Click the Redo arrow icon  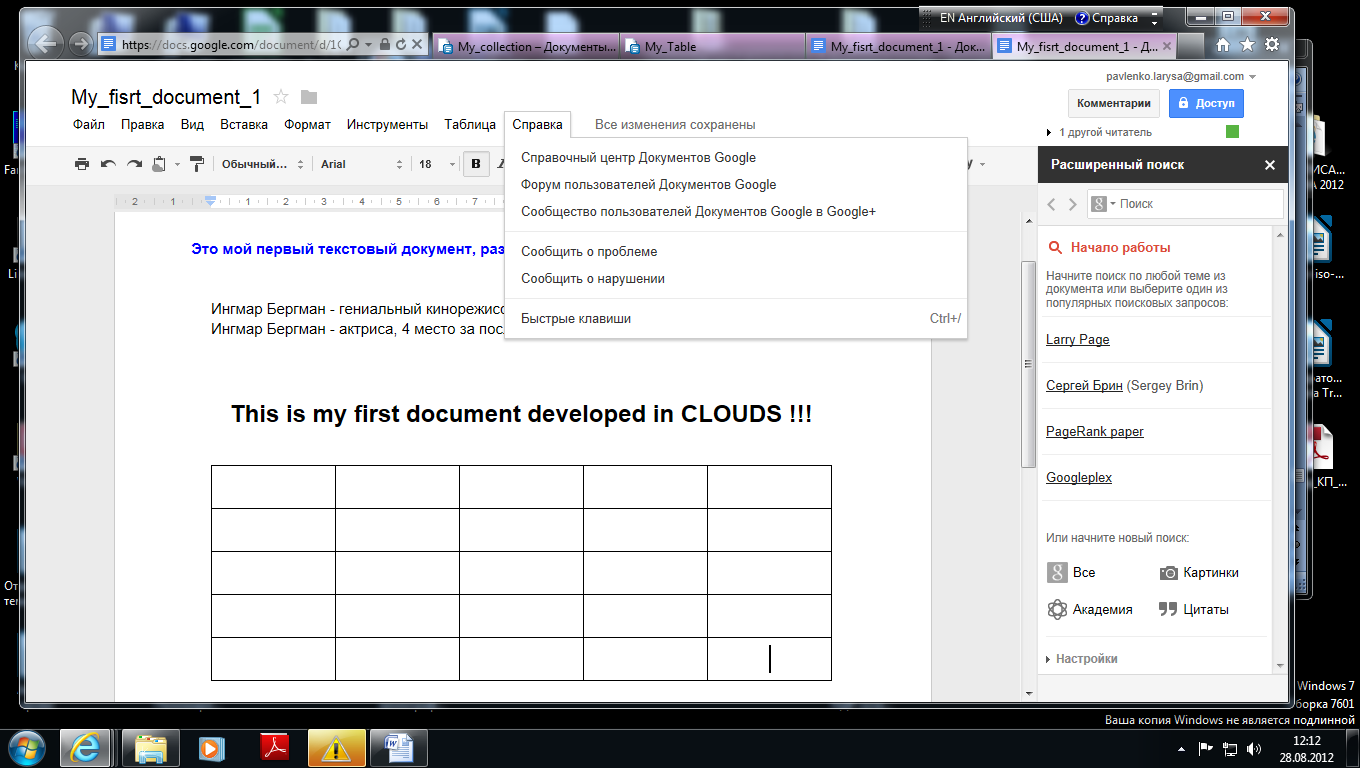(x=133, y=164)
